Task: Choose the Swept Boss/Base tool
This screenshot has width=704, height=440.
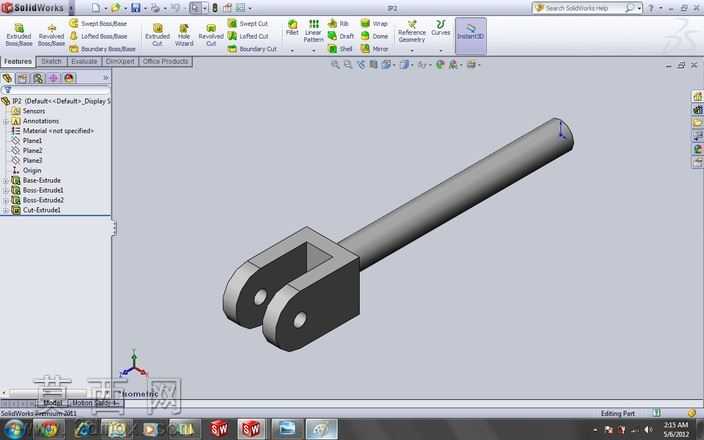Action: (x=99, y=23)
